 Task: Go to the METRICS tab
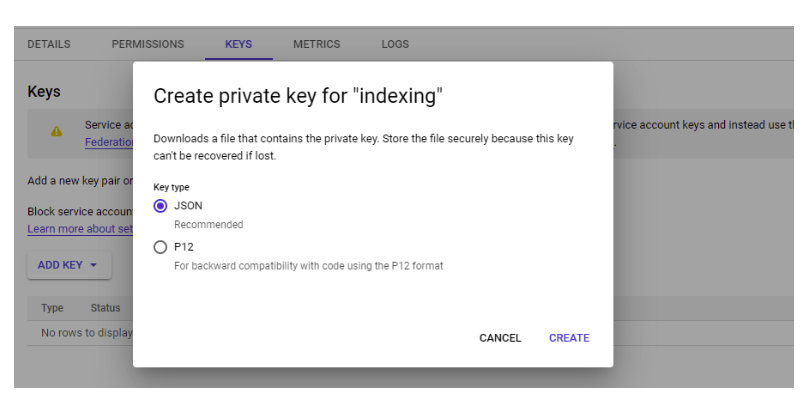pyautogui.click(x=316, y=44)
